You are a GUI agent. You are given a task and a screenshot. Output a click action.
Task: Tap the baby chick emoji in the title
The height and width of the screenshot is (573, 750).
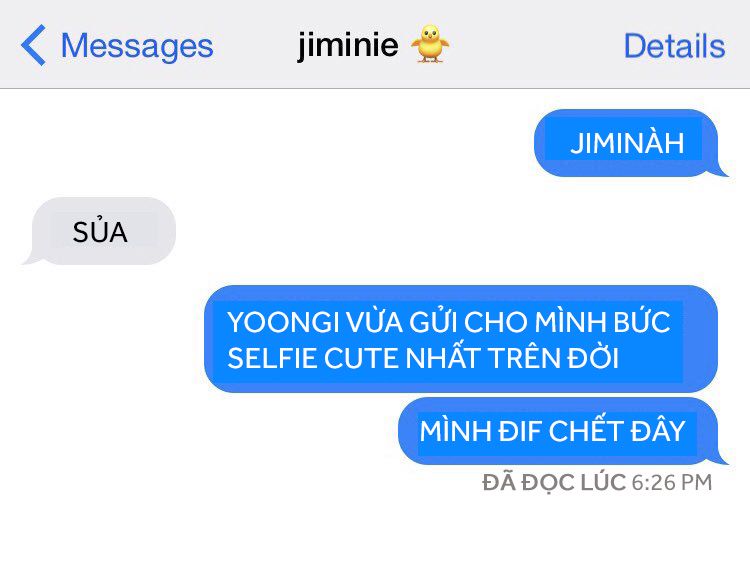(430, 44)
